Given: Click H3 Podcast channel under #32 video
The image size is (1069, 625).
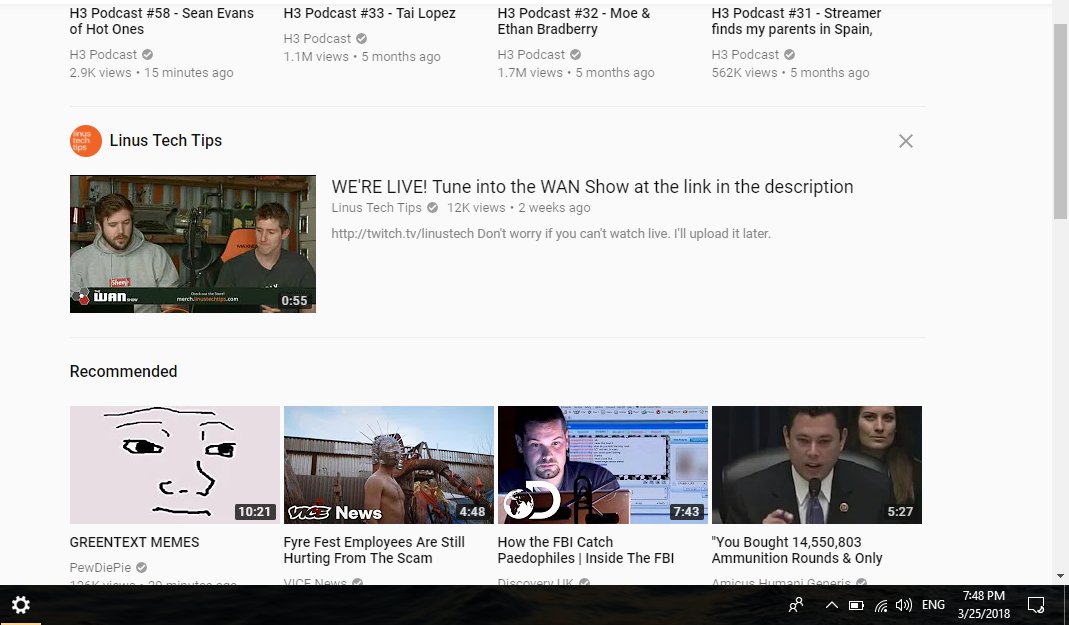Looking at the screenshot, I should click(x=531, y=55).
